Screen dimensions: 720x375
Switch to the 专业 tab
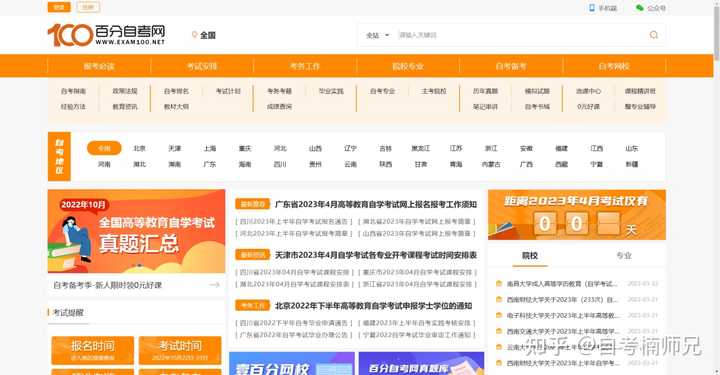tap(624, 256)
